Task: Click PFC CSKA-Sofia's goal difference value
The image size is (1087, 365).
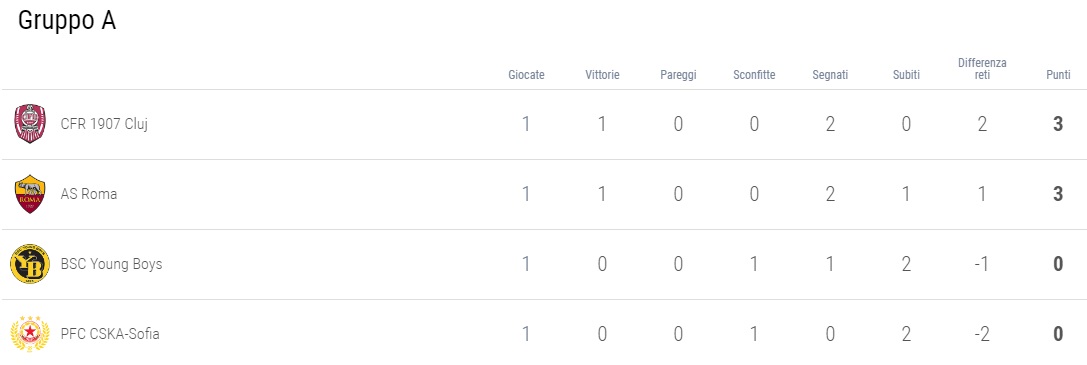Action: [x=982, y=334]
